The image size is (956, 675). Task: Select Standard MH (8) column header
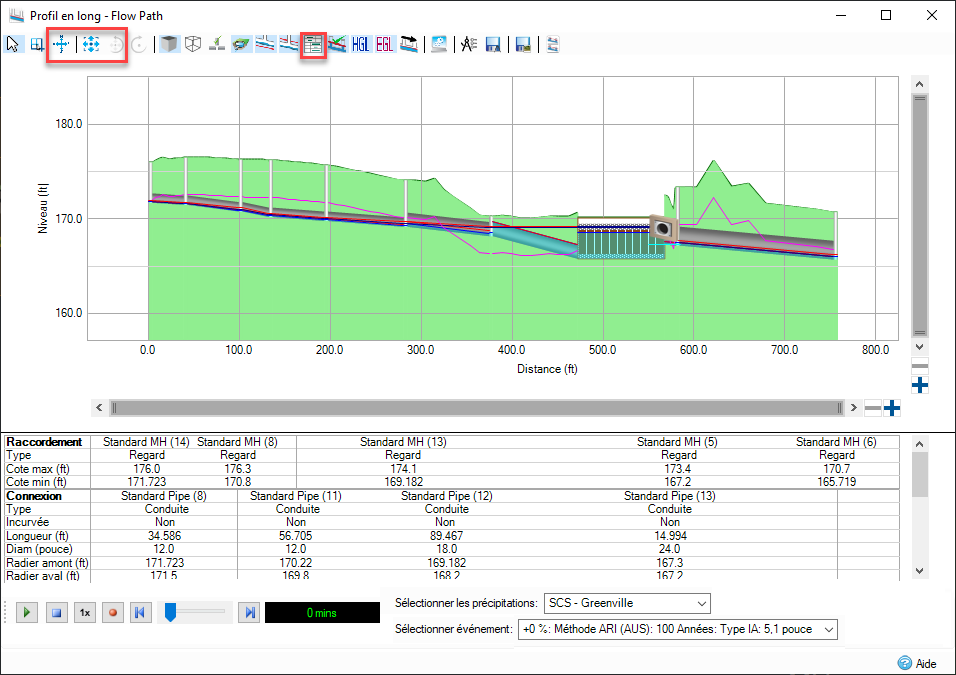[x=237, y=442]
